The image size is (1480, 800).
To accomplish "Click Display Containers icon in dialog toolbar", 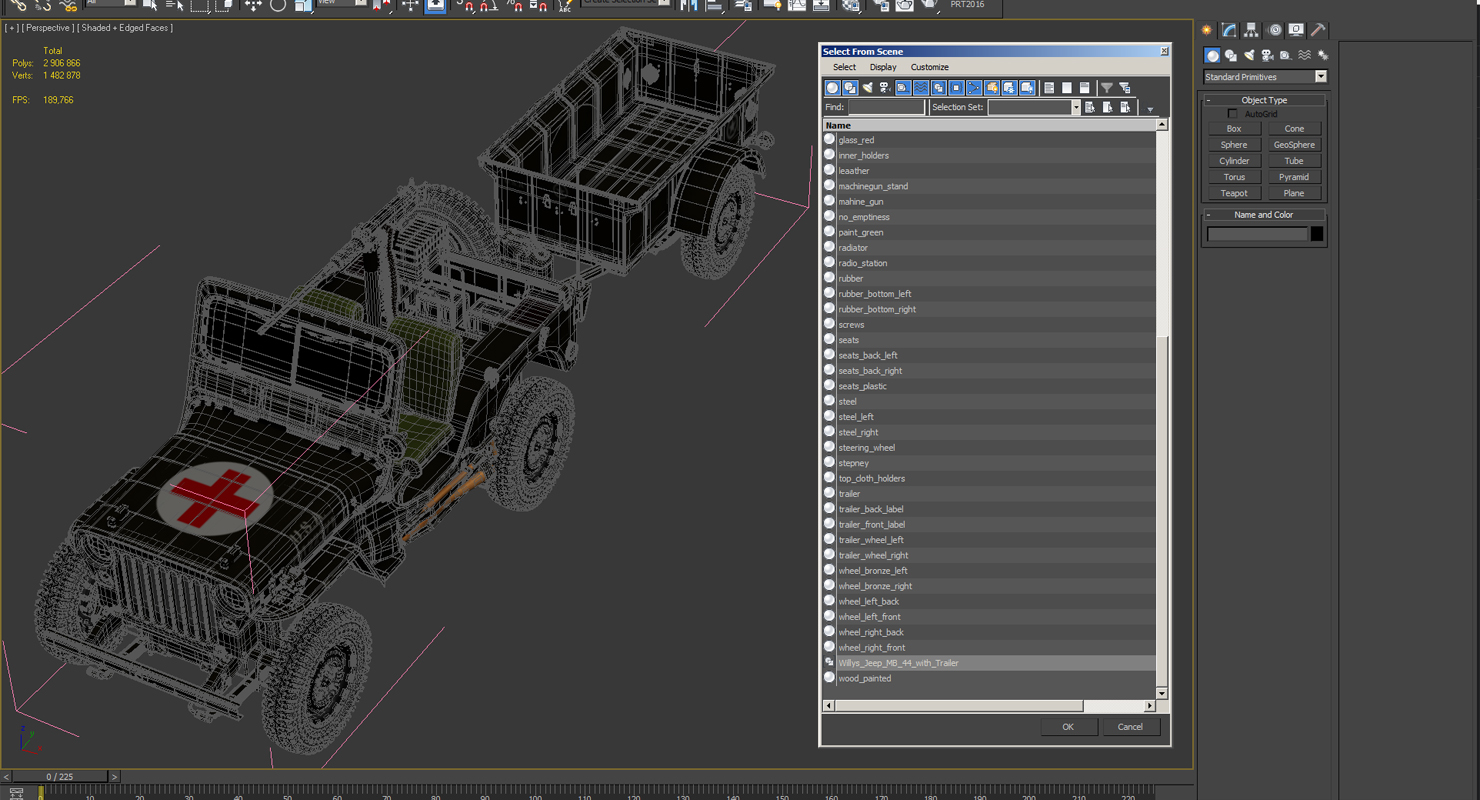I will click(992, 88).
